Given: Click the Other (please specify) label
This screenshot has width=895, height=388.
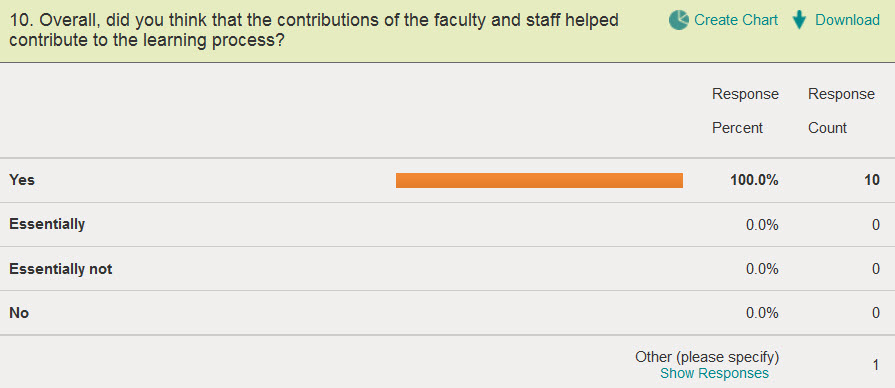Looking at the screenshot, I should [x=707, y=357].
